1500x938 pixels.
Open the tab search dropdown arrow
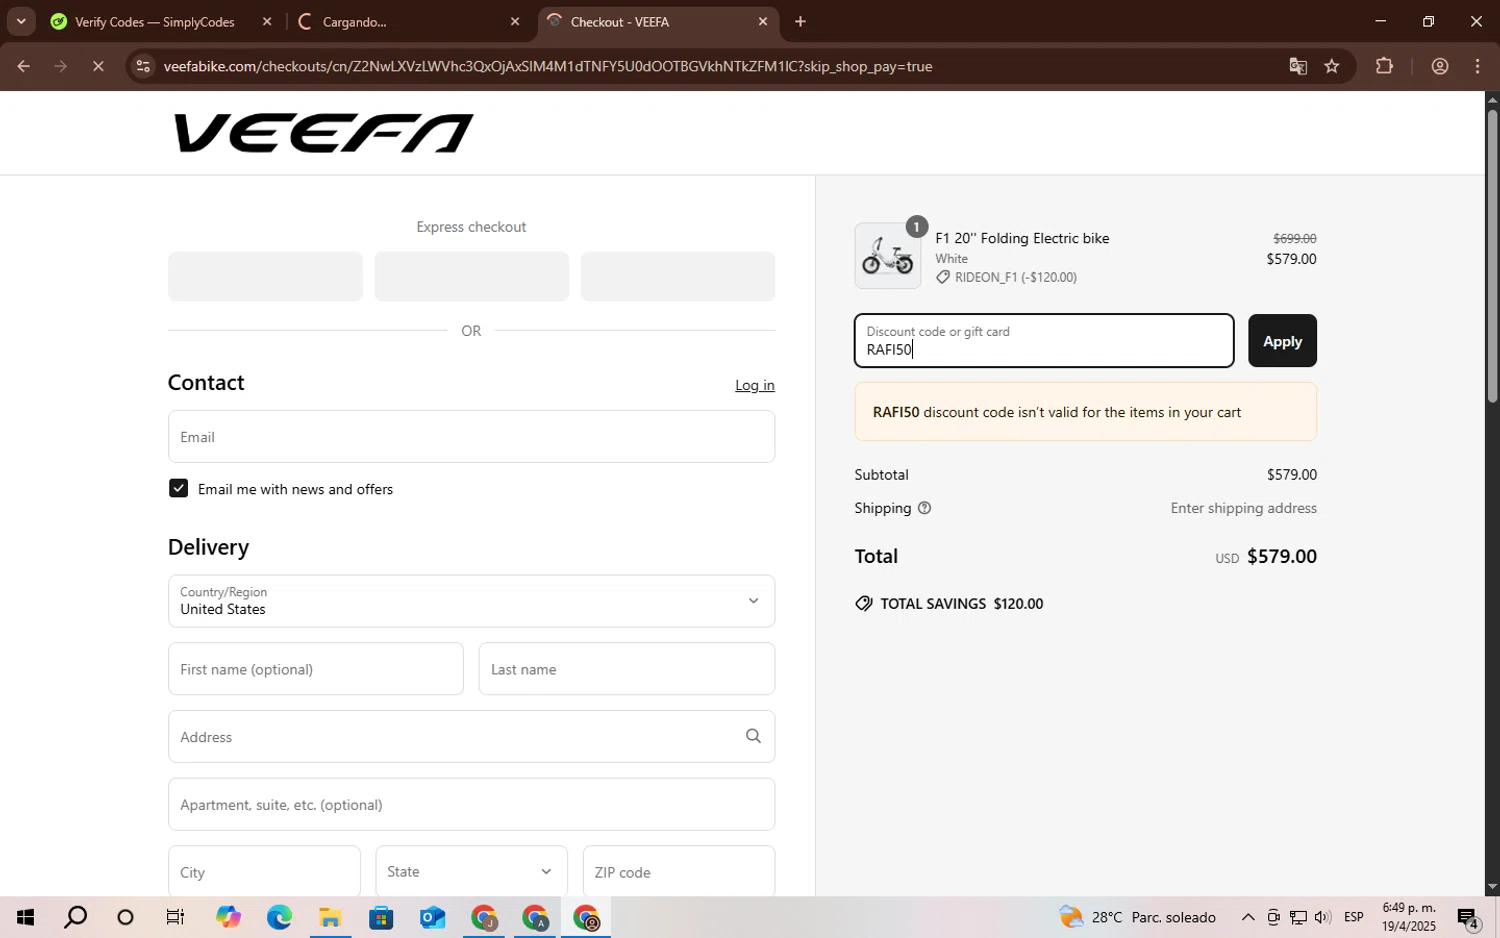click(x=20, y=22)
